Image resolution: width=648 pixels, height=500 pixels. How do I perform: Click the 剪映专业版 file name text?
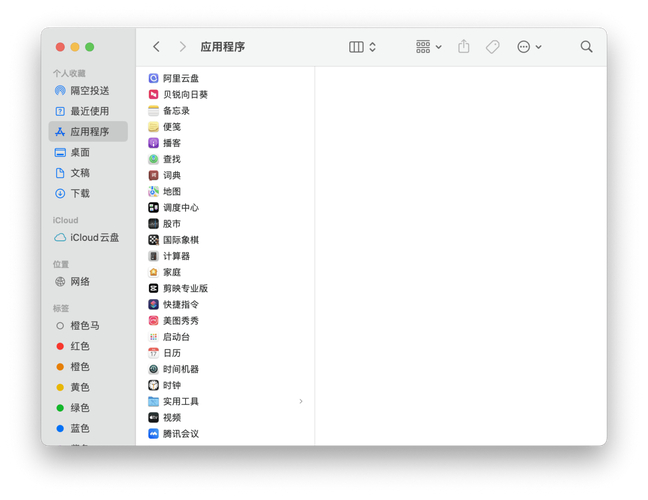186,288
